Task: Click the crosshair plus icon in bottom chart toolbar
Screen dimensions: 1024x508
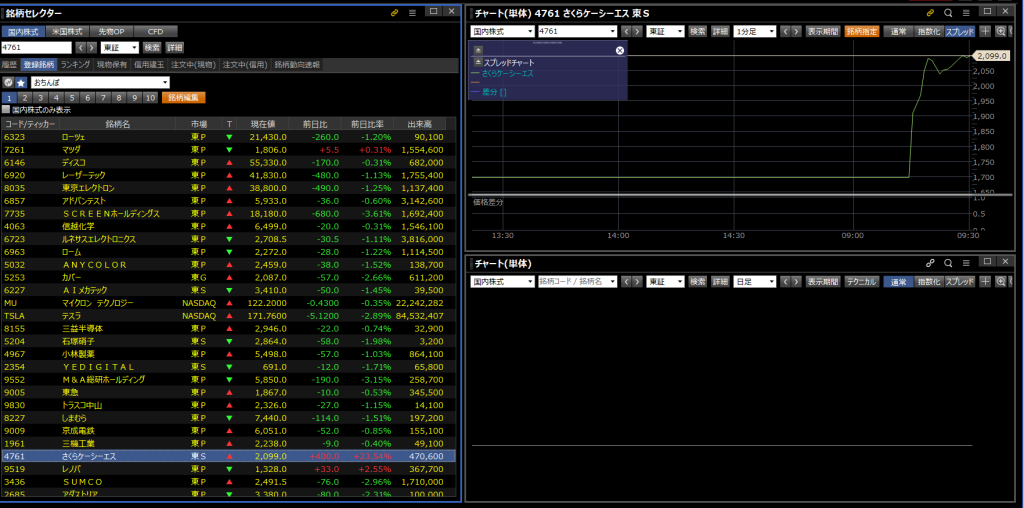Action: tap(985, 281)
